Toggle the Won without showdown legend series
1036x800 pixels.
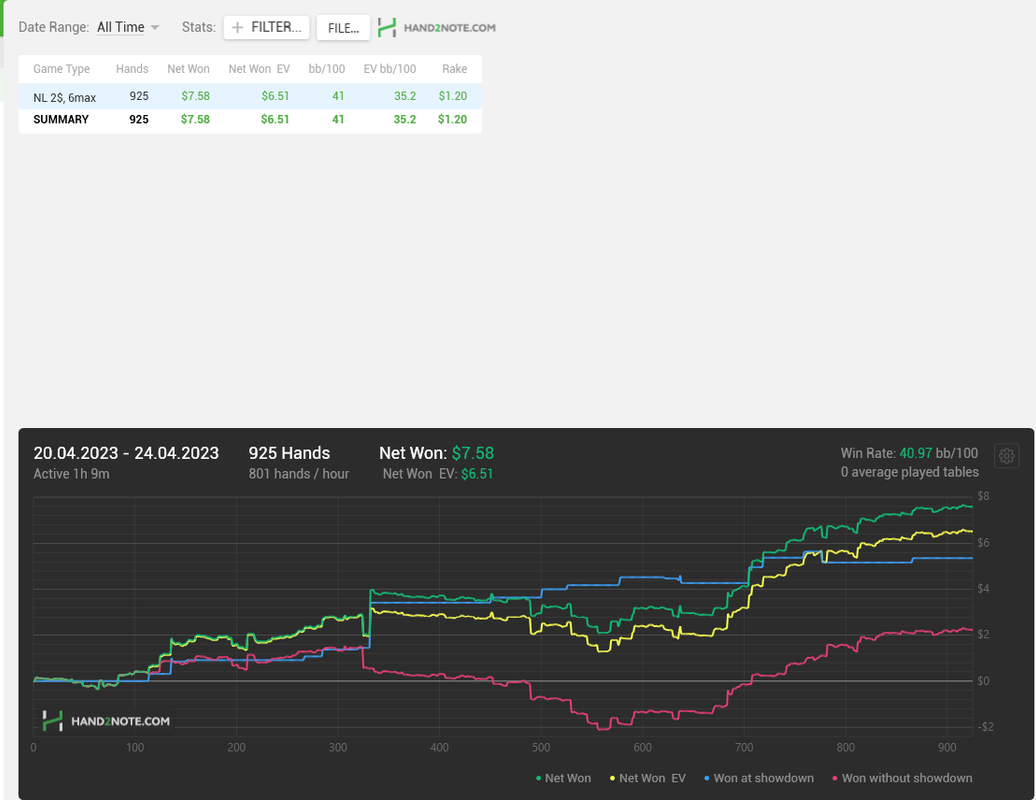pyautogui.click(x=902, y=778)
